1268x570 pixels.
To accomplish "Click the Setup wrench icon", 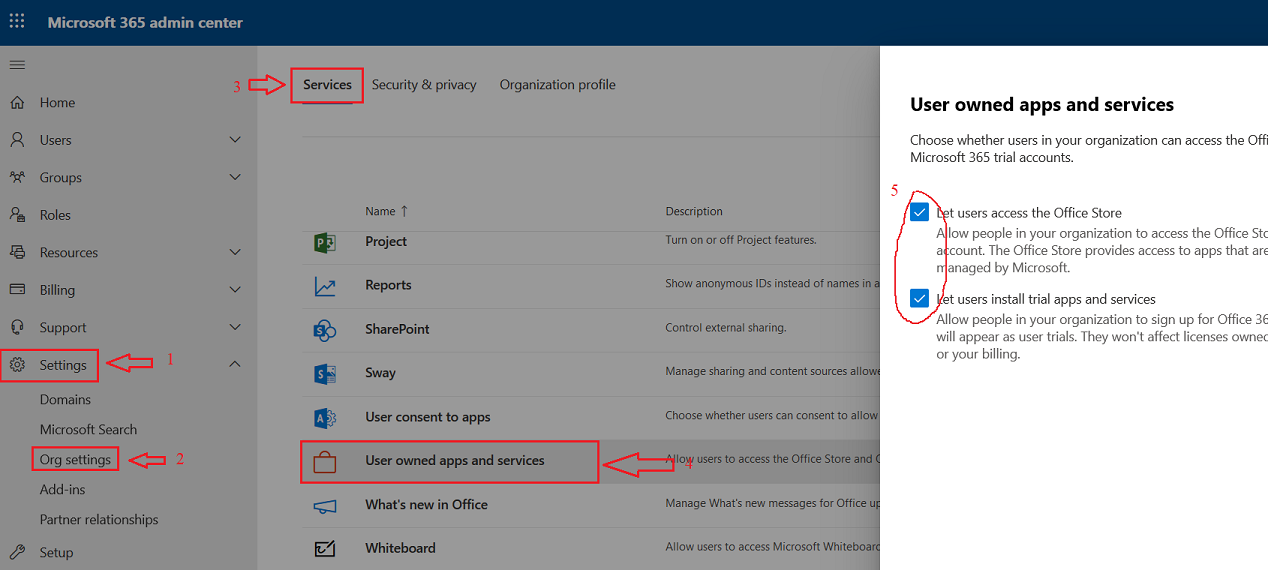I will [x=17, y=552].
